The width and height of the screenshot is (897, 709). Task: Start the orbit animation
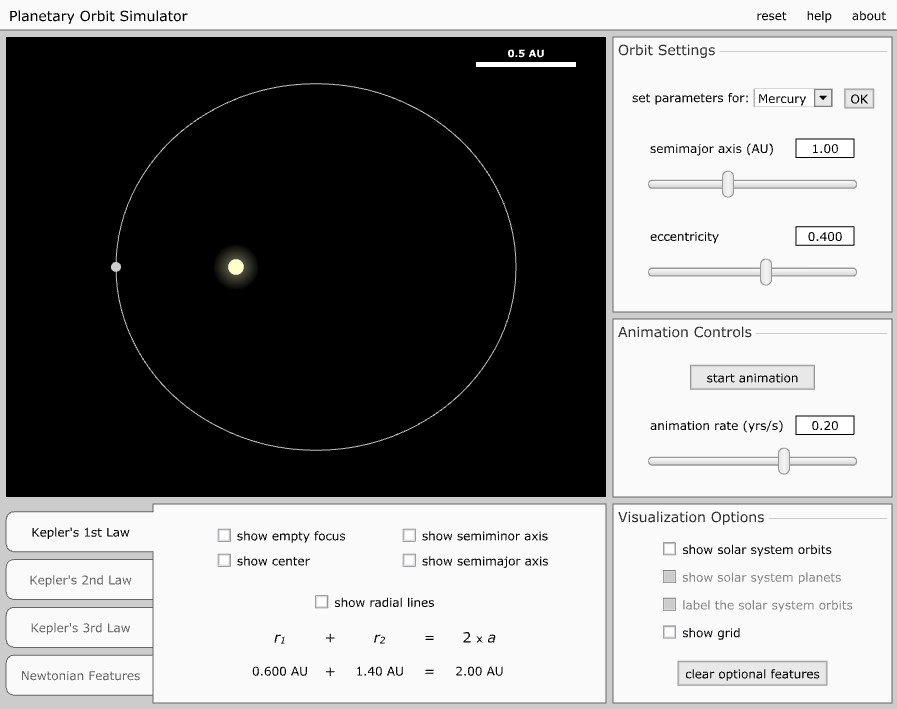(x=752, y=378)
